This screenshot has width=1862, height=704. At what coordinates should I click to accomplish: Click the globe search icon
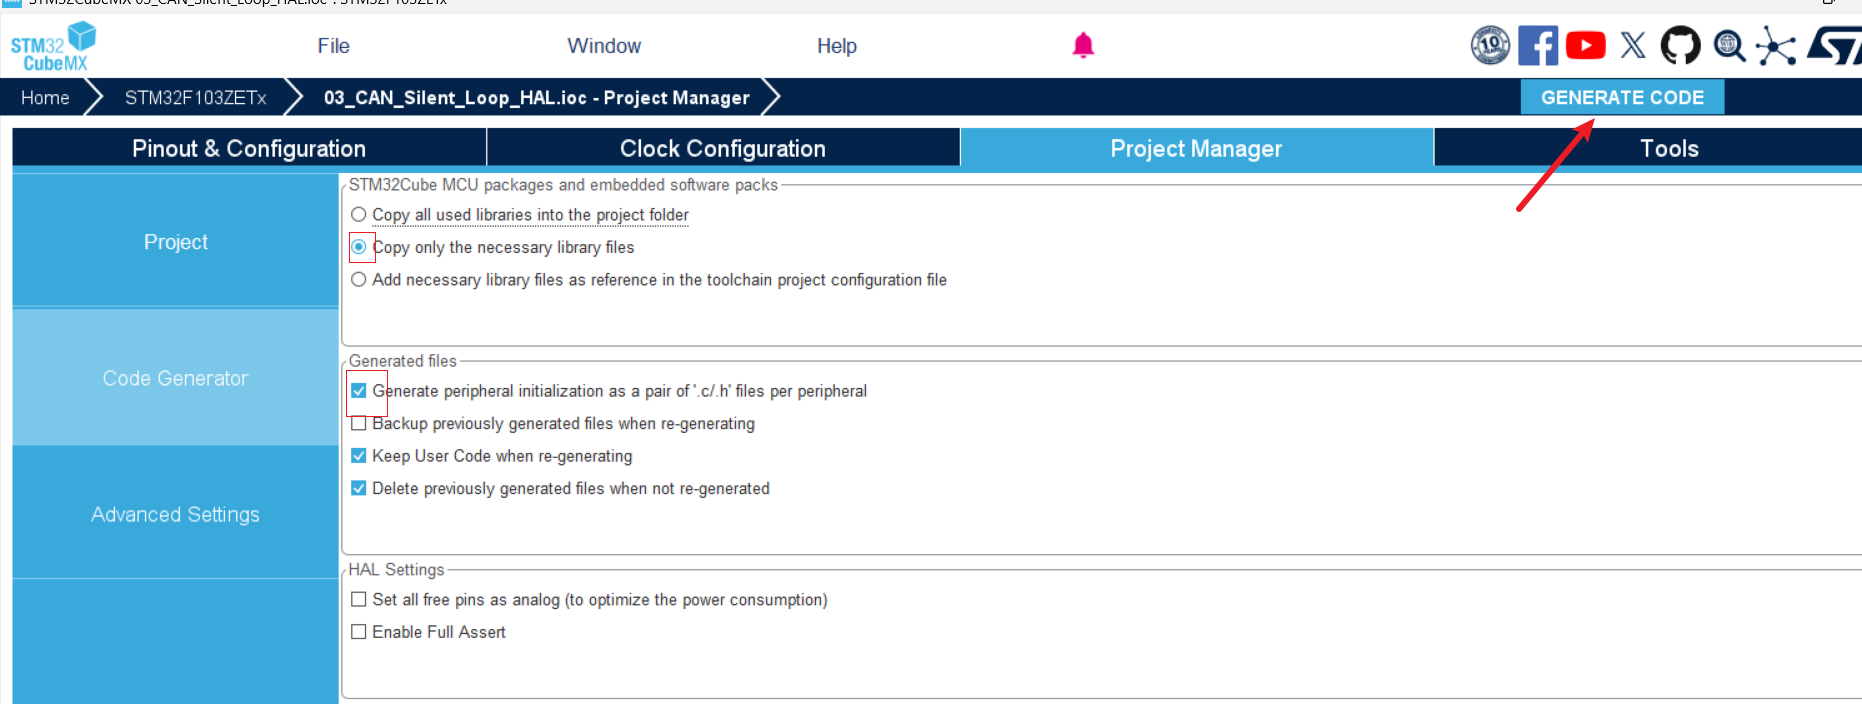coord(1729,46)
